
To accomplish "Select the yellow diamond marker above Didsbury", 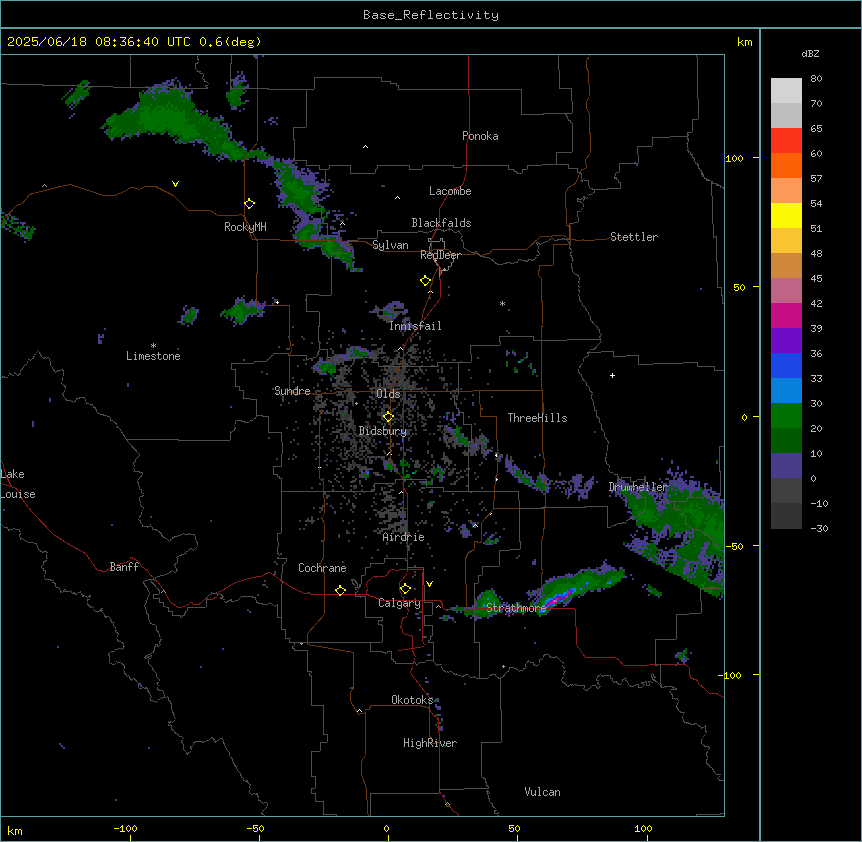I will [388, 417].
